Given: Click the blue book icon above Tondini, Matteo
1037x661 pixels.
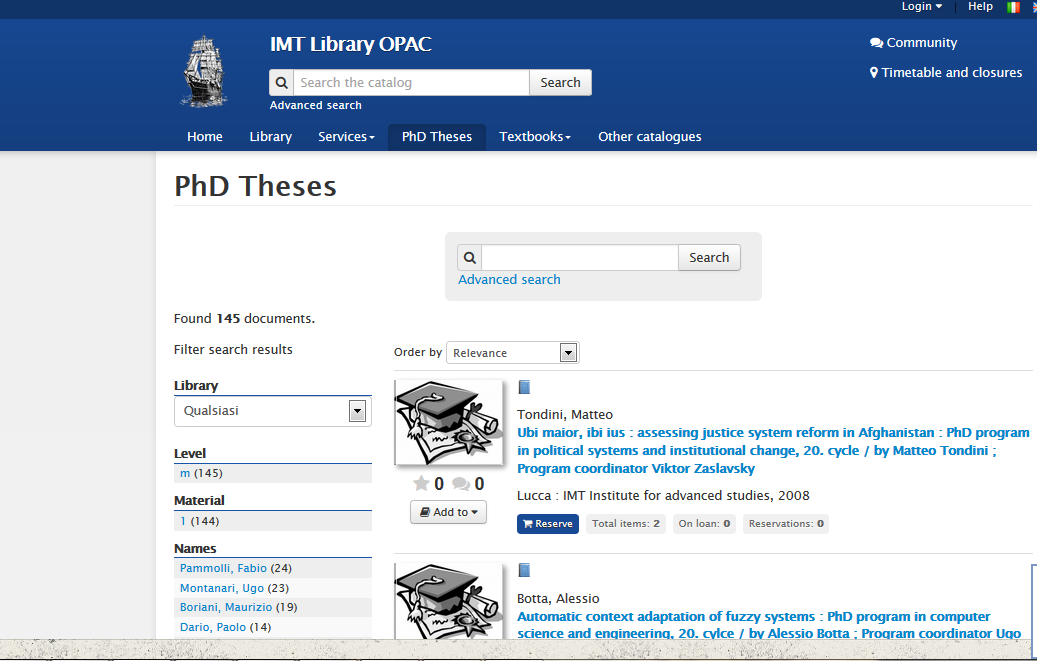Looking at the screenshot, I should [x=524, y=387].
